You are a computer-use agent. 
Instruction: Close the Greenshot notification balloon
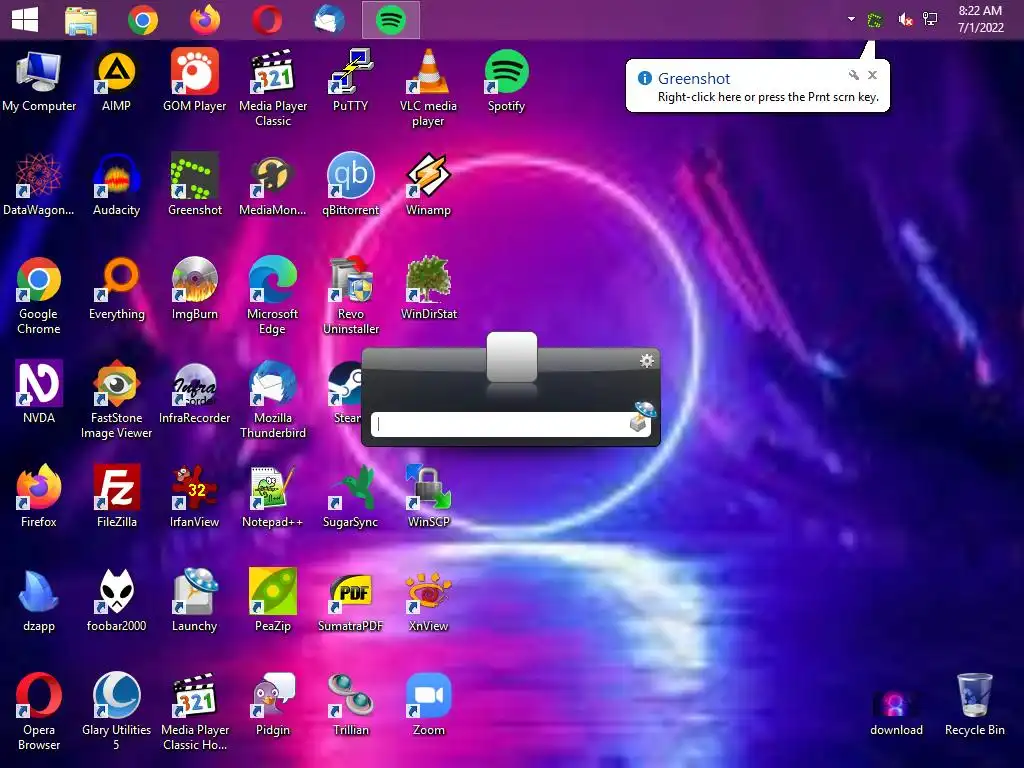(x=872, y=75)
